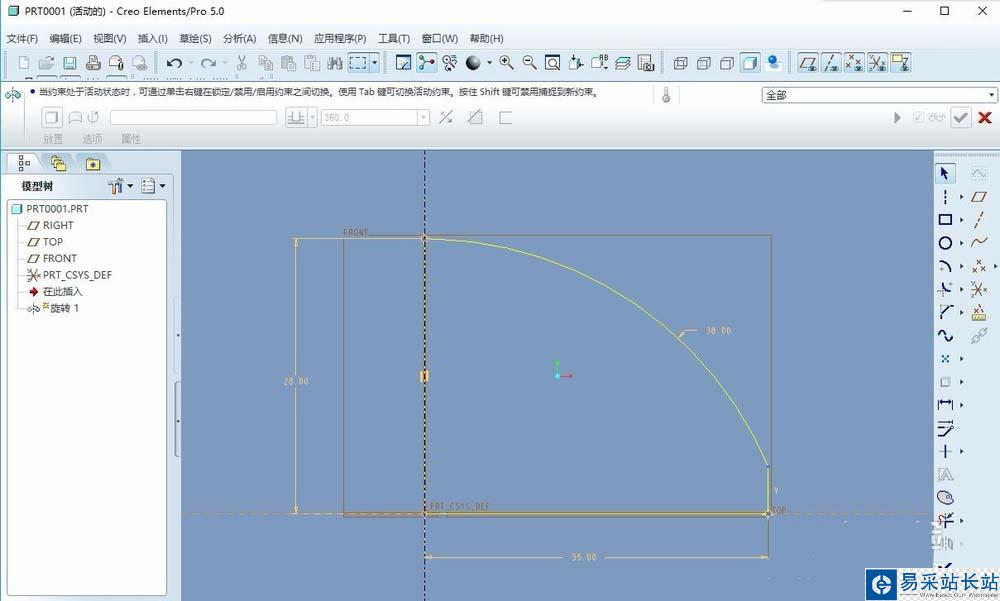
Task: Open model tree show dropdown arrow
Action: click(x=163, y=186)
